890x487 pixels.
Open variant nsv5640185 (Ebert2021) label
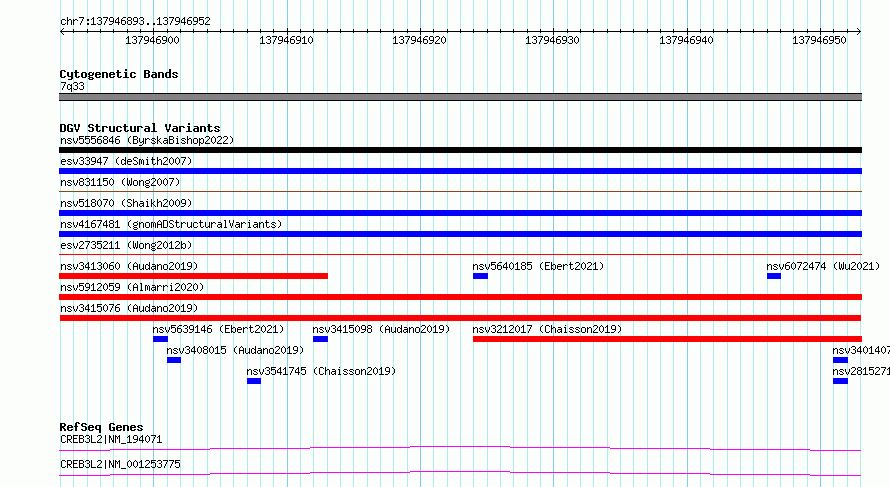(x=538, y=266)
